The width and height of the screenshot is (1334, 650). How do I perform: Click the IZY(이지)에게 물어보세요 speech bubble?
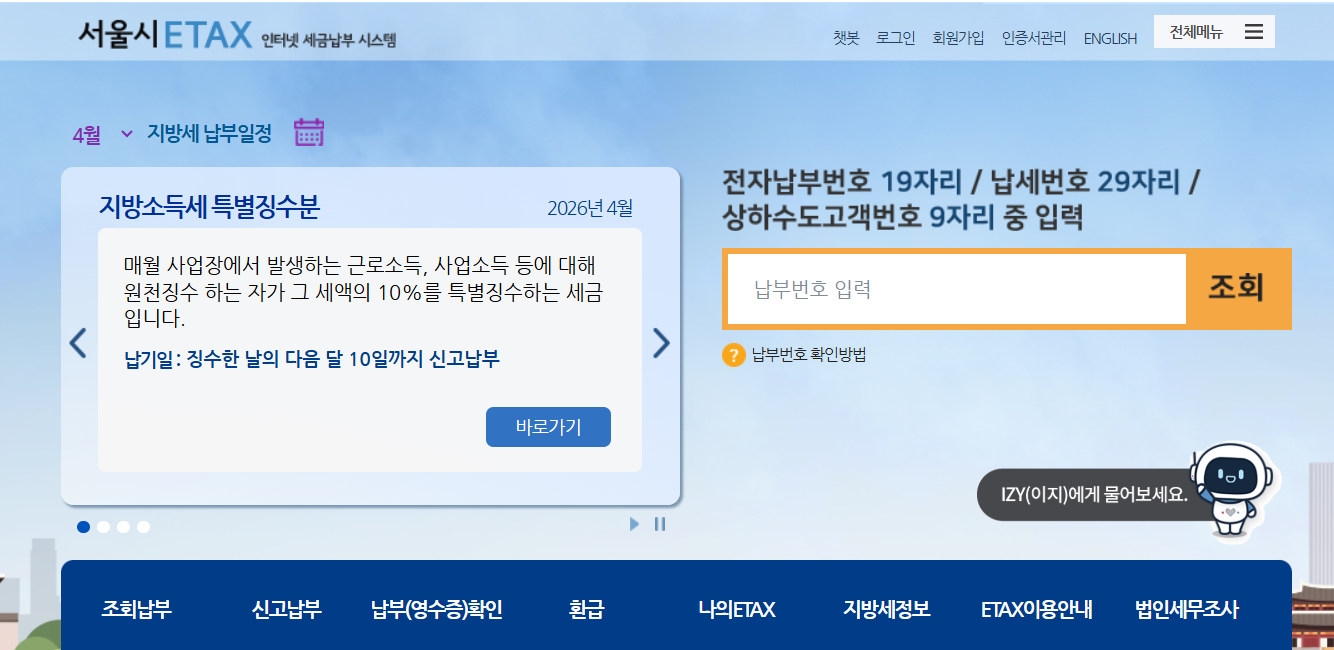[x=1093, y=495]
